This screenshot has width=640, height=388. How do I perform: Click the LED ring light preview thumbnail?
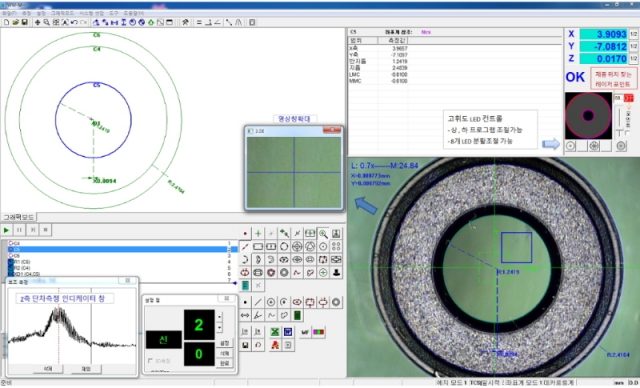[588, 116]
